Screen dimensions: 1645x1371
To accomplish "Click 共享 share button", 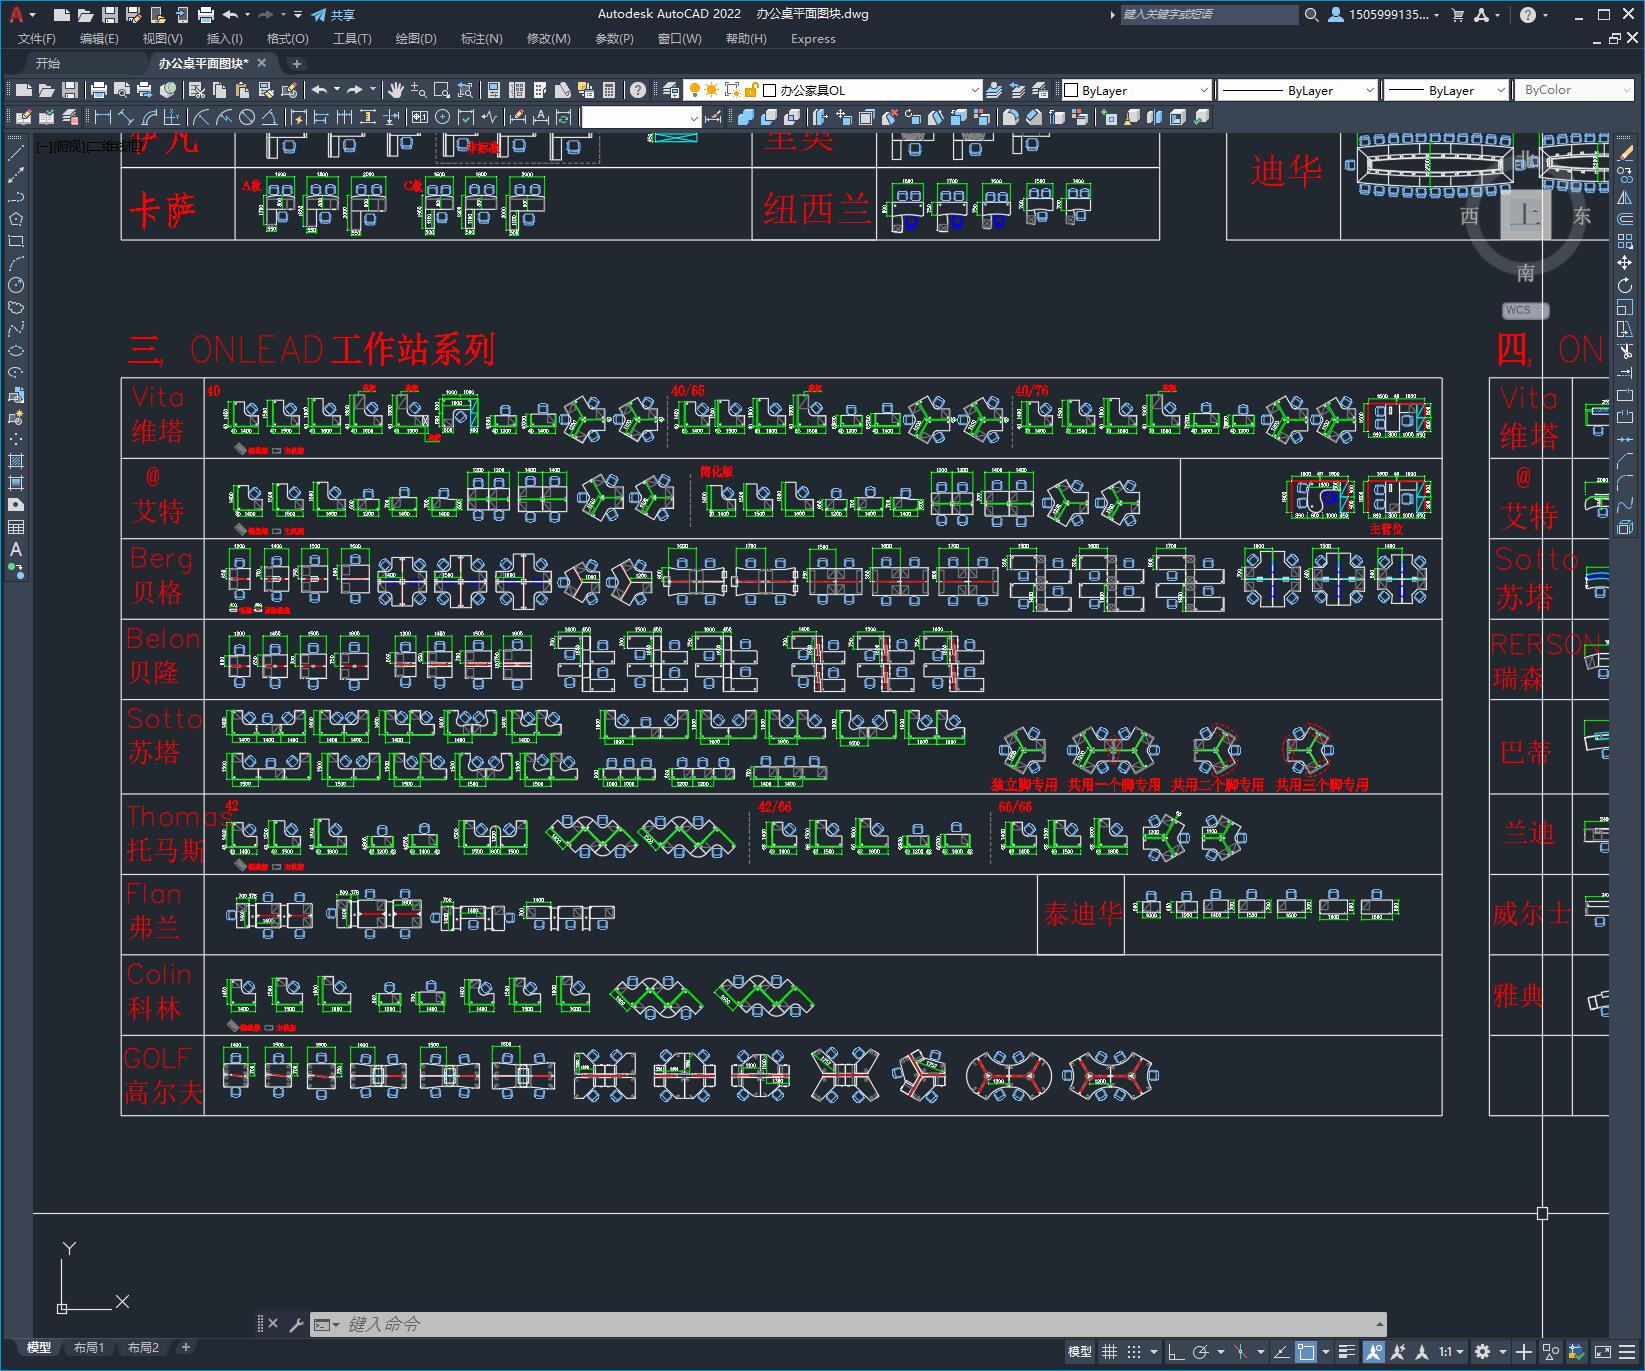I will point(333,15).
